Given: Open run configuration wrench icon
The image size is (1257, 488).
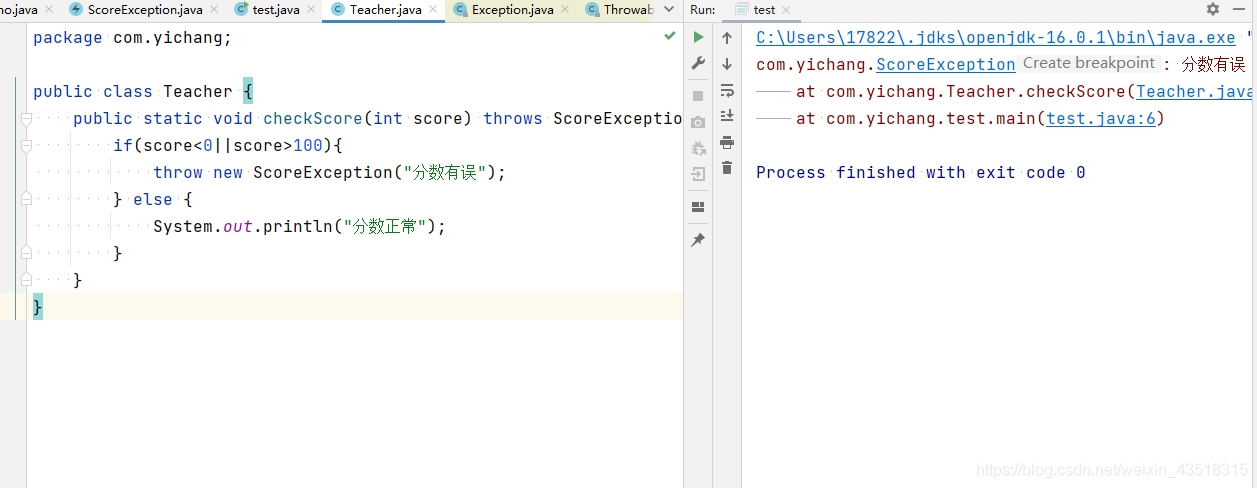Looking at the screenshot, I should pyautogui.click(x=698, y=63).
